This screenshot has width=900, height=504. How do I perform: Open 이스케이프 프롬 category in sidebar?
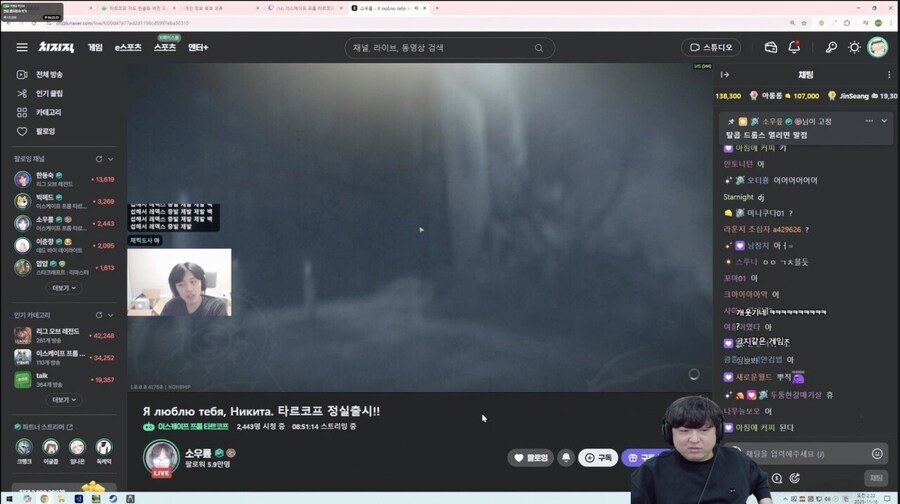click(64, 357)
